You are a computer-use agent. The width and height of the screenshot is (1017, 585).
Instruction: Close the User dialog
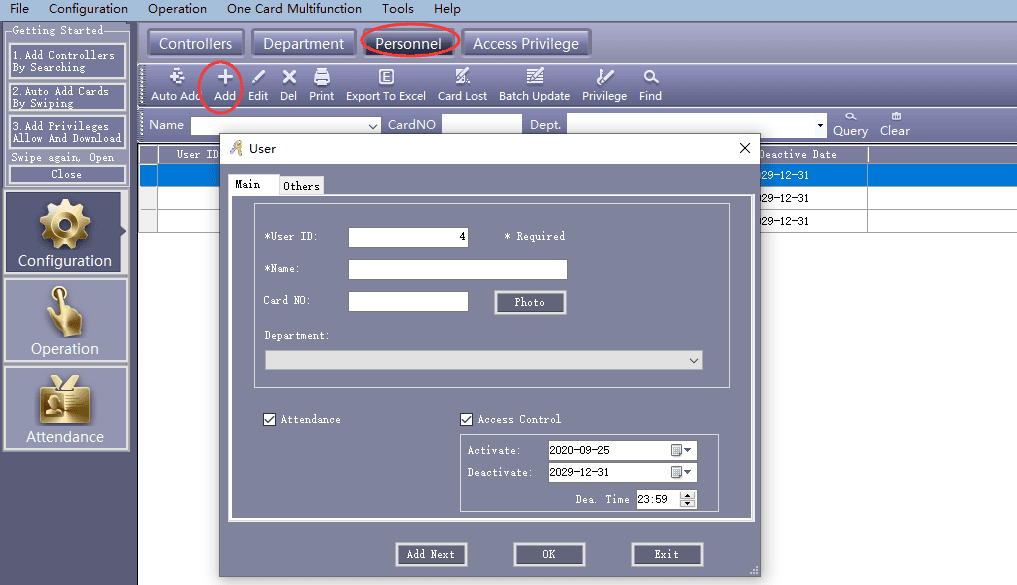[x=745, y=149]
